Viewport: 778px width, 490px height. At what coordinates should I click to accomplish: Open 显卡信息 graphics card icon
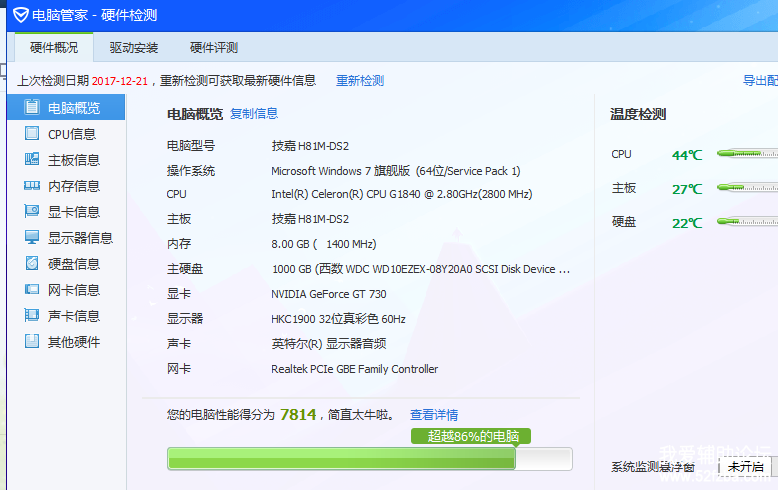(32, 212)
